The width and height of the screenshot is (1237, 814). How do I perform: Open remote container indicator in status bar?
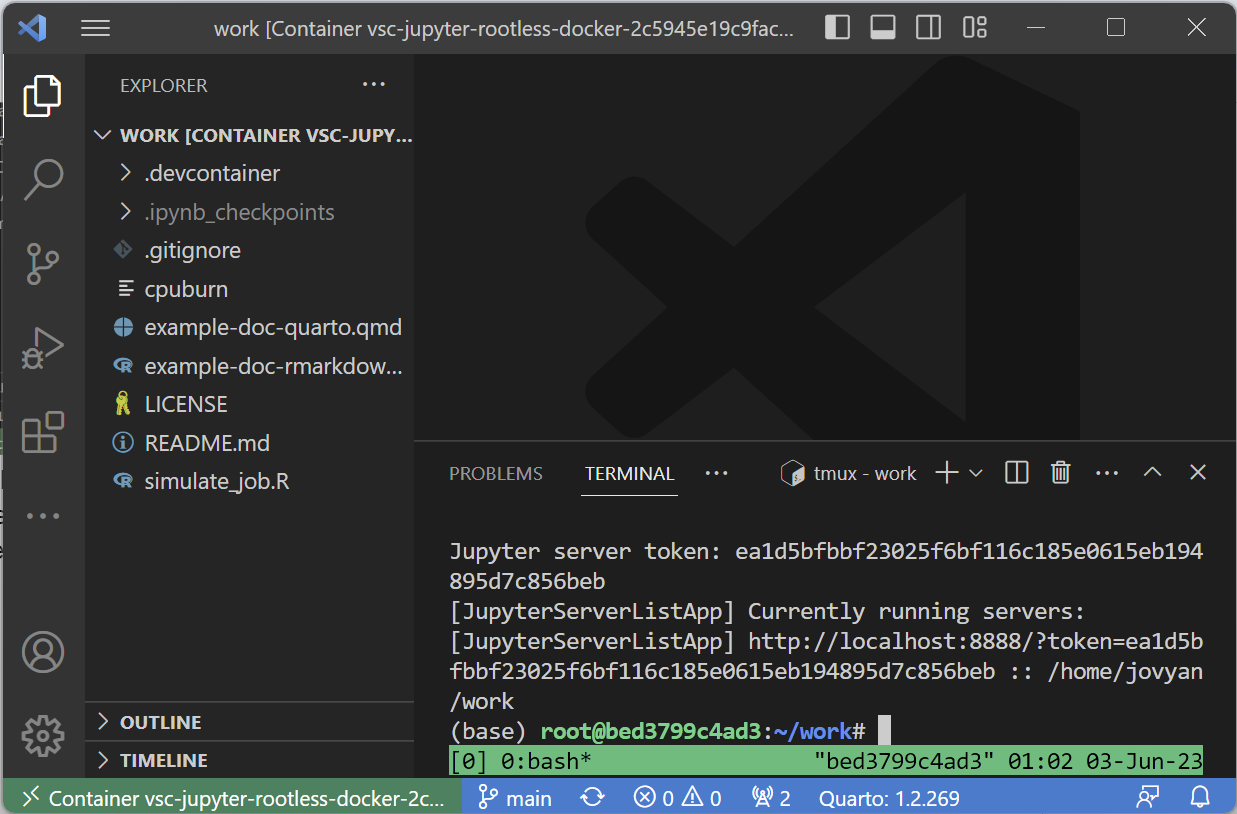(x=232, y=797)
